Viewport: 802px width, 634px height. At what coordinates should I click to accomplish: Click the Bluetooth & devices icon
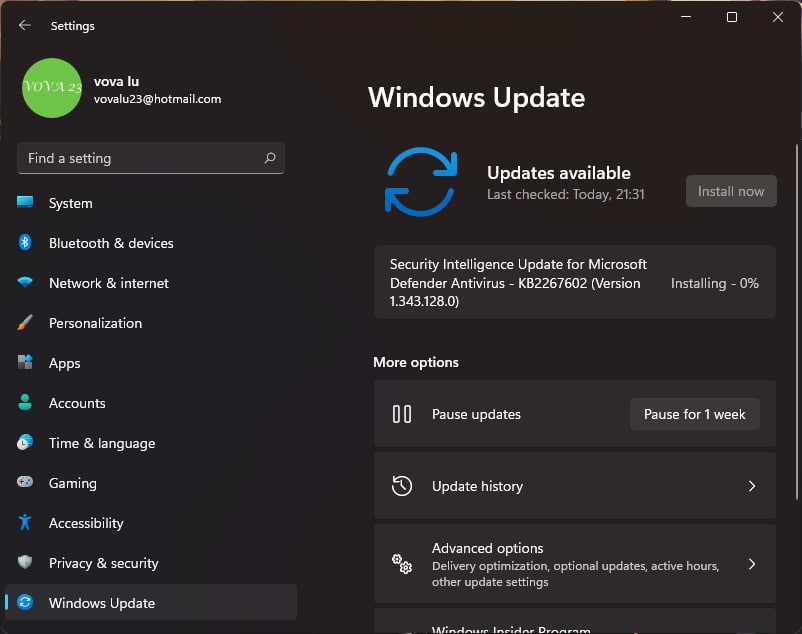click(25, 242)
